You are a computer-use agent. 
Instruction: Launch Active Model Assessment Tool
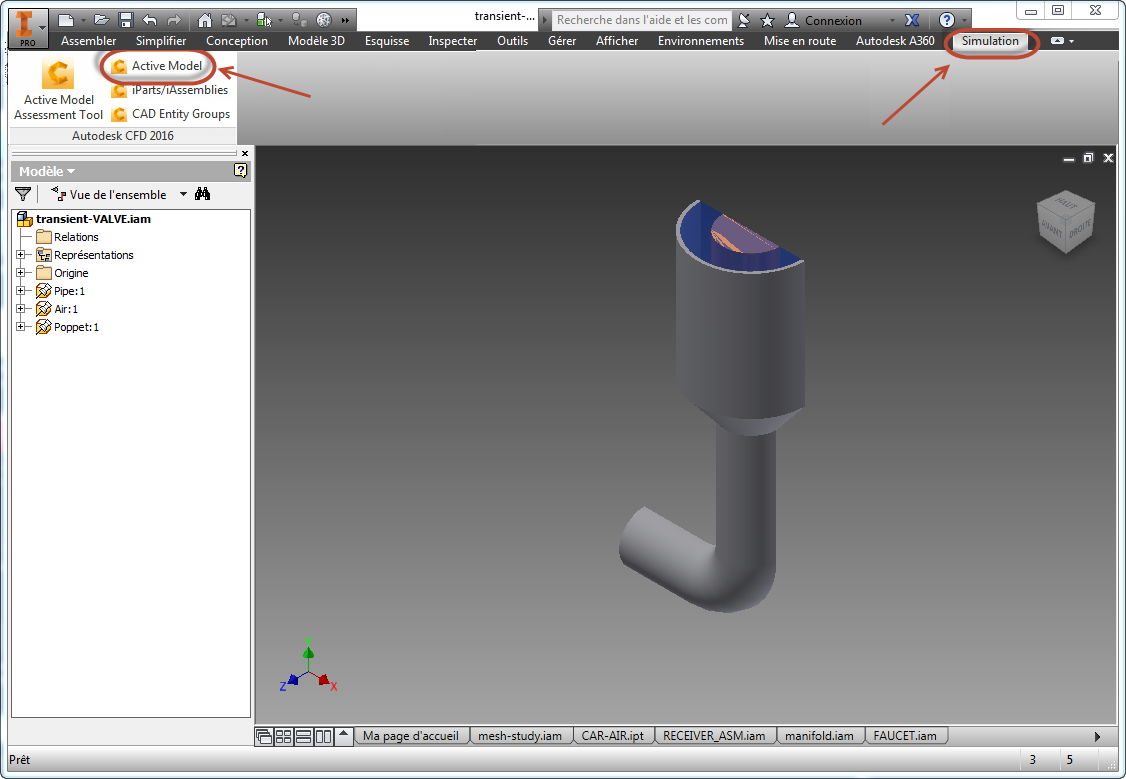pos(58,90)
